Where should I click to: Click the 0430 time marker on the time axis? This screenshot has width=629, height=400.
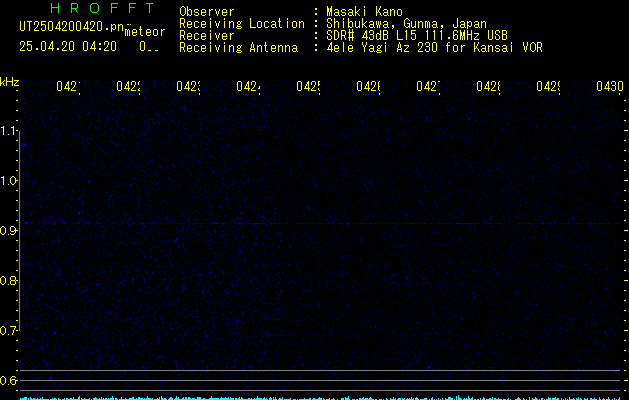(x=610, y=86)
